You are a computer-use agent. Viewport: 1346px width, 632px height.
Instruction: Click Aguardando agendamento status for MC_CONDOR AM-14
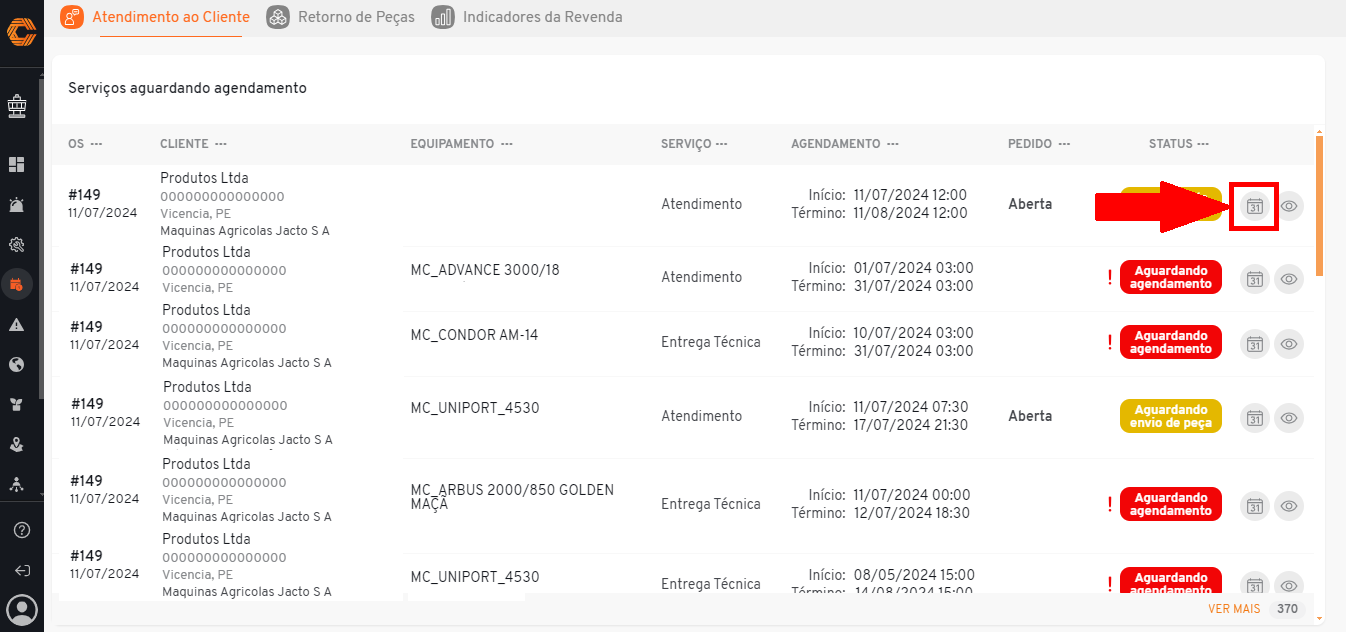[x=1171, y=342]
